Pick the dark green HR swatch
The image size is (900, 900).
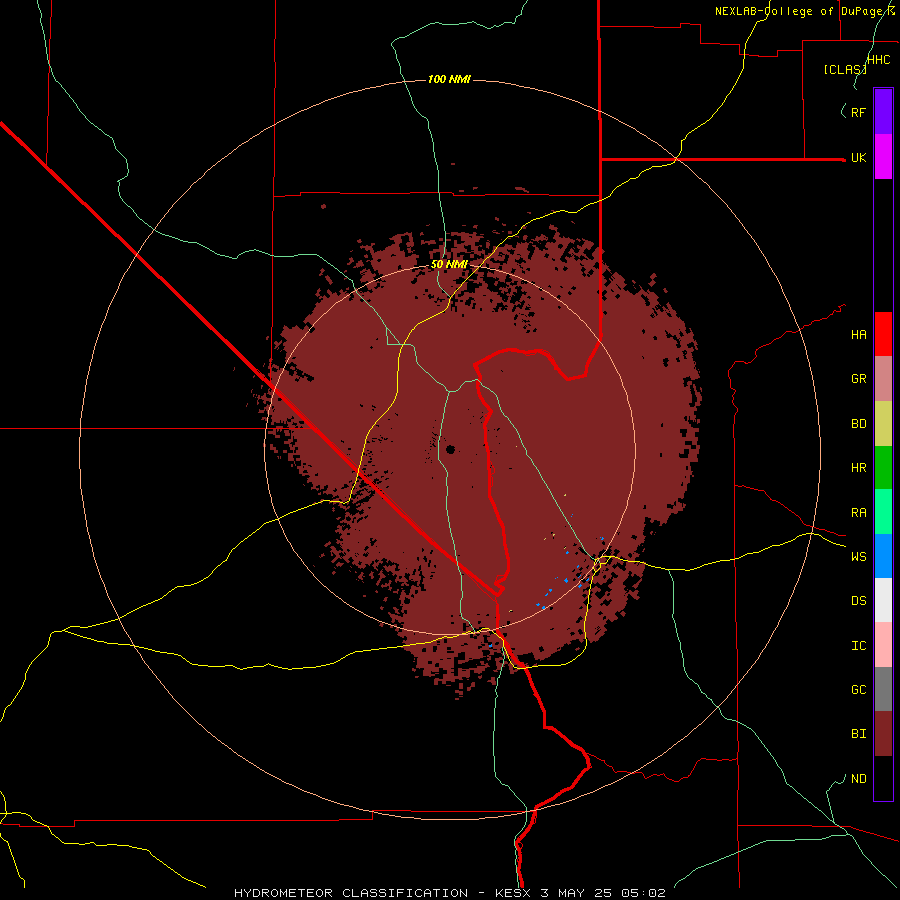point(883,468)
